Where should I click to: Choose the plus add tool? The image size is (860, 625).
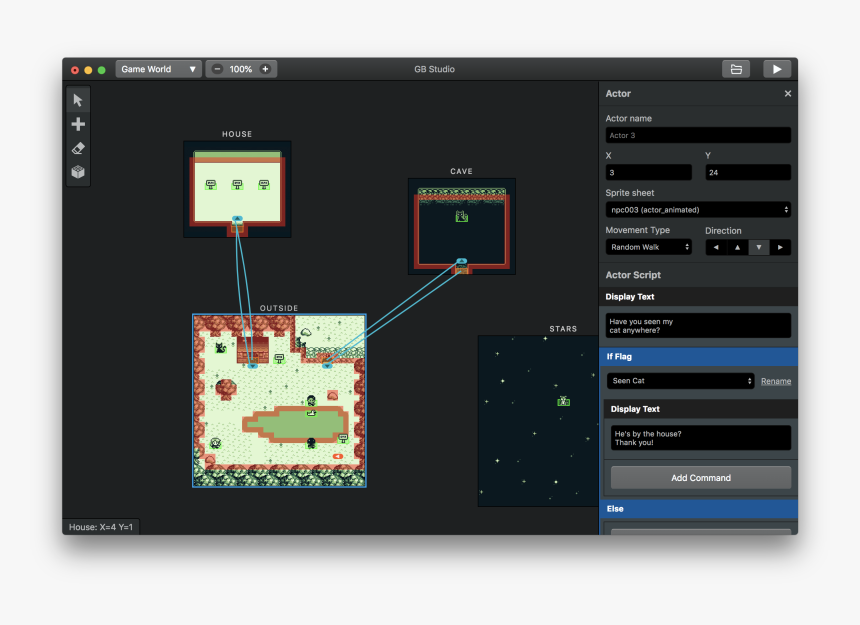click(78, 124)
